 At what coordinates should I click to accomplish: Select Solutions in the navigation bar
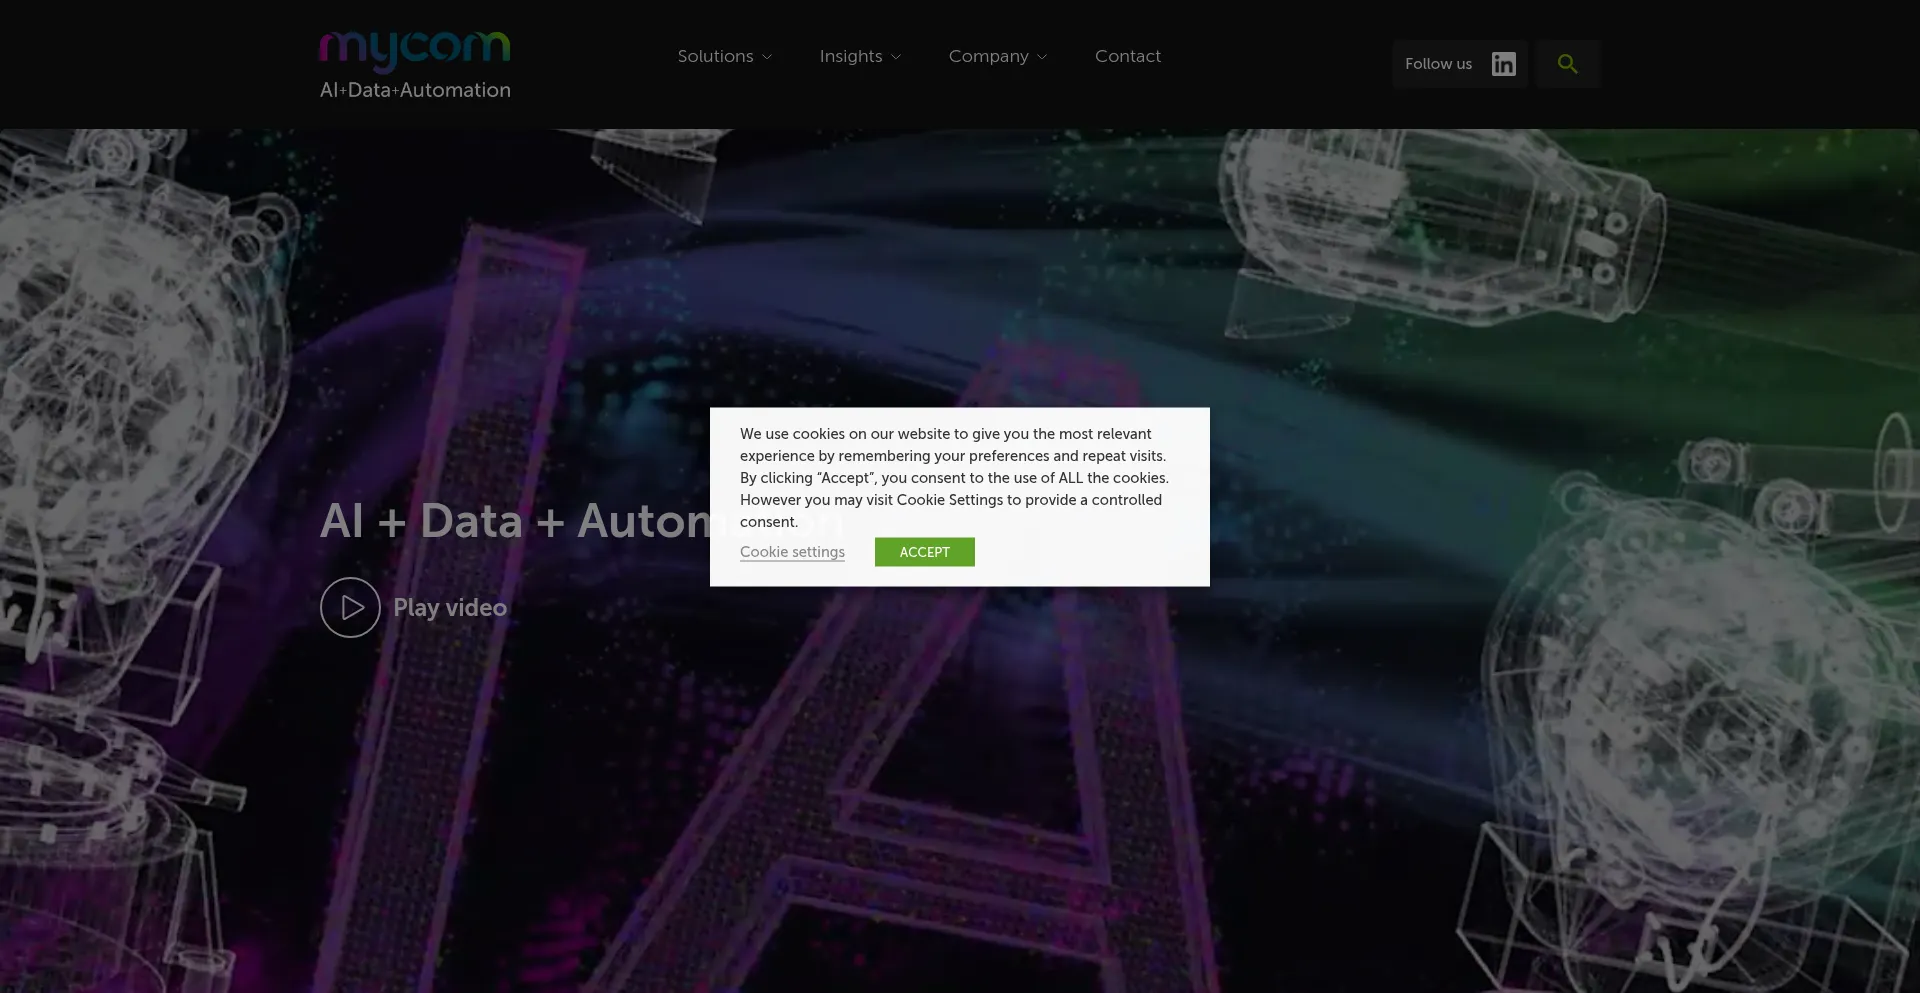pos(715,56)
